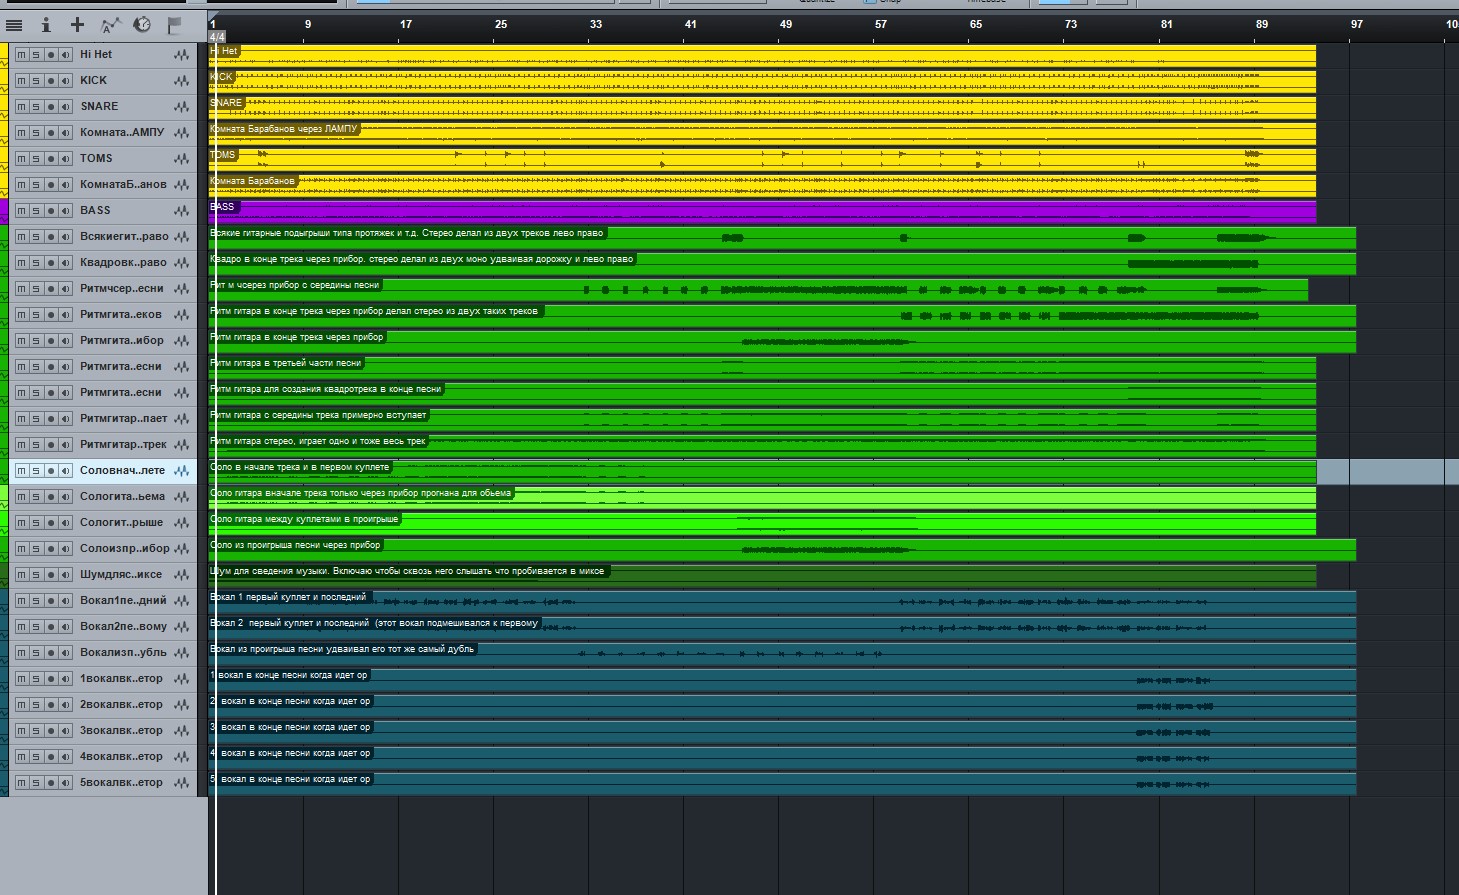Select the 'Комната Барабанов через ЛАМПУ' audio event
The height and width of the screenshot is (895, 1459).
(762, 133)
